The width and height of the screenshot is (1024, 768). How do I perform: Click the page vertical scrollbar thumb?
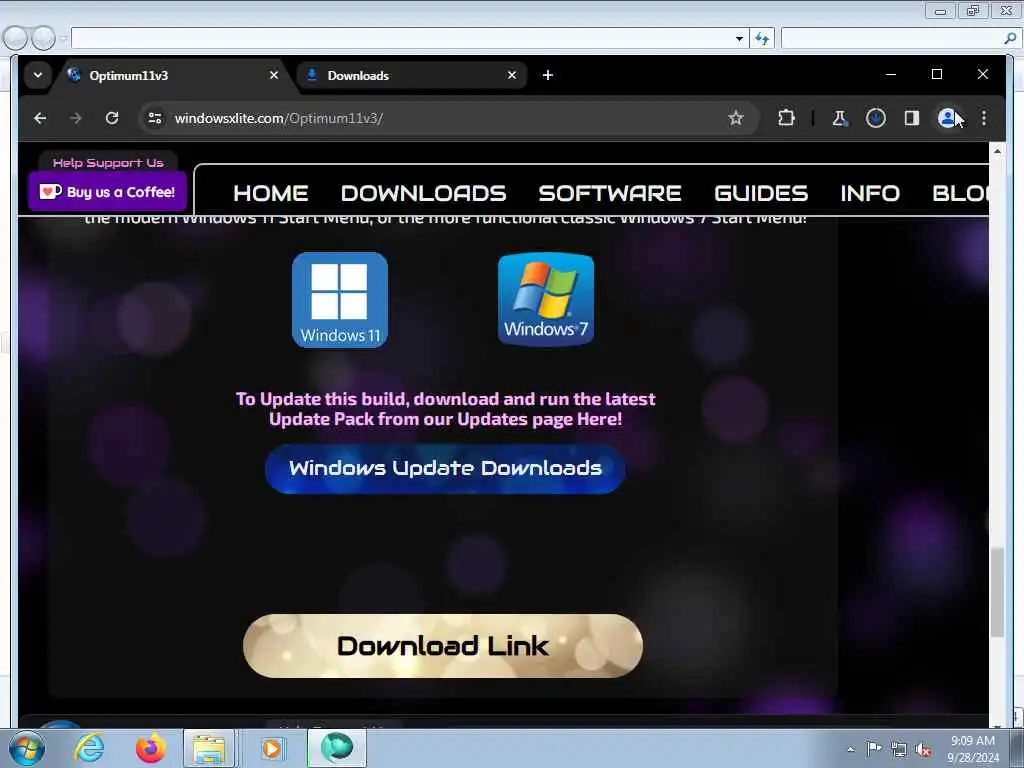997,592
